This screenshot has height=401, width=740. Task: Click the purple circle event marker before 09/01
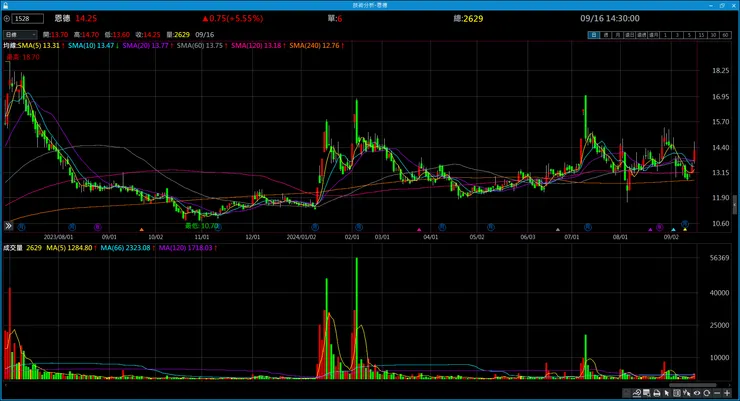pos(97,227)
